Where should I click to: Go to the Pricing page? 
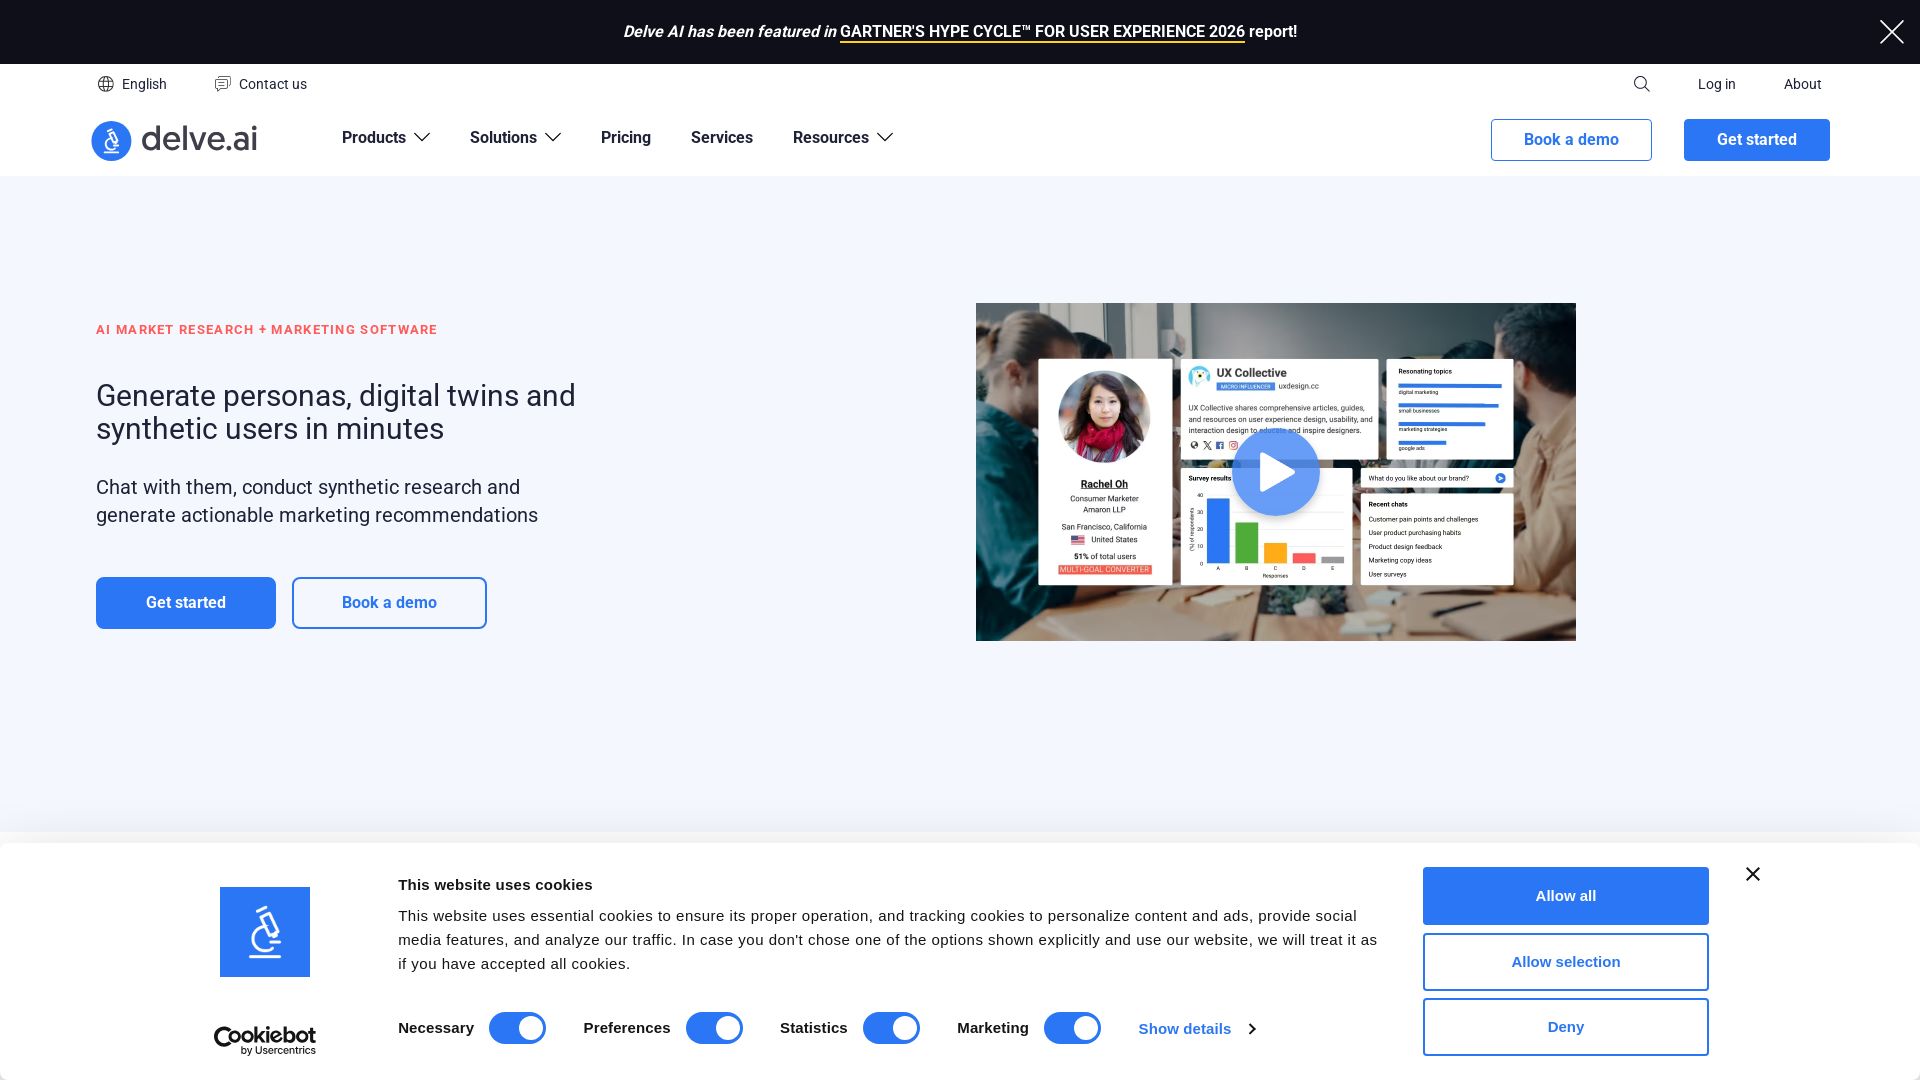pyautogui.click(x=626, y=138)
